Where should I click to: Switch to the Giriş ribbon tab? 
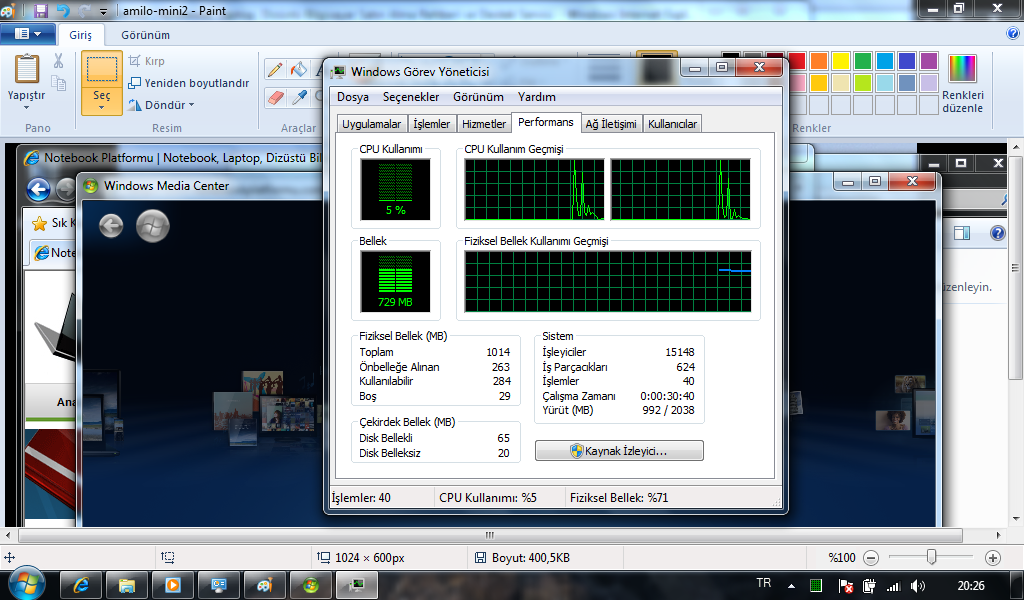[x=81, y=35]
